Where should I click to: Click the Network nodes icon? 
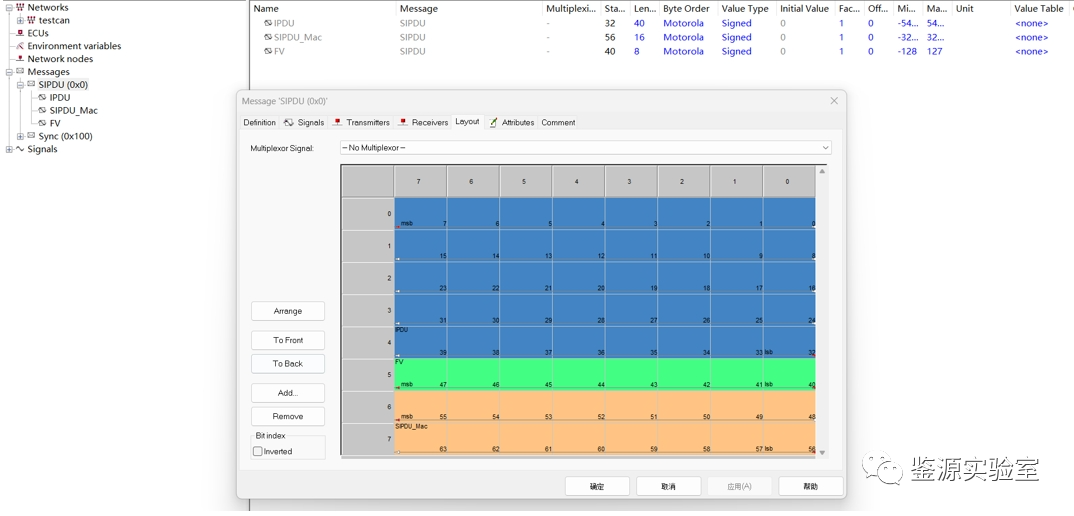click(x=20, y=59)
